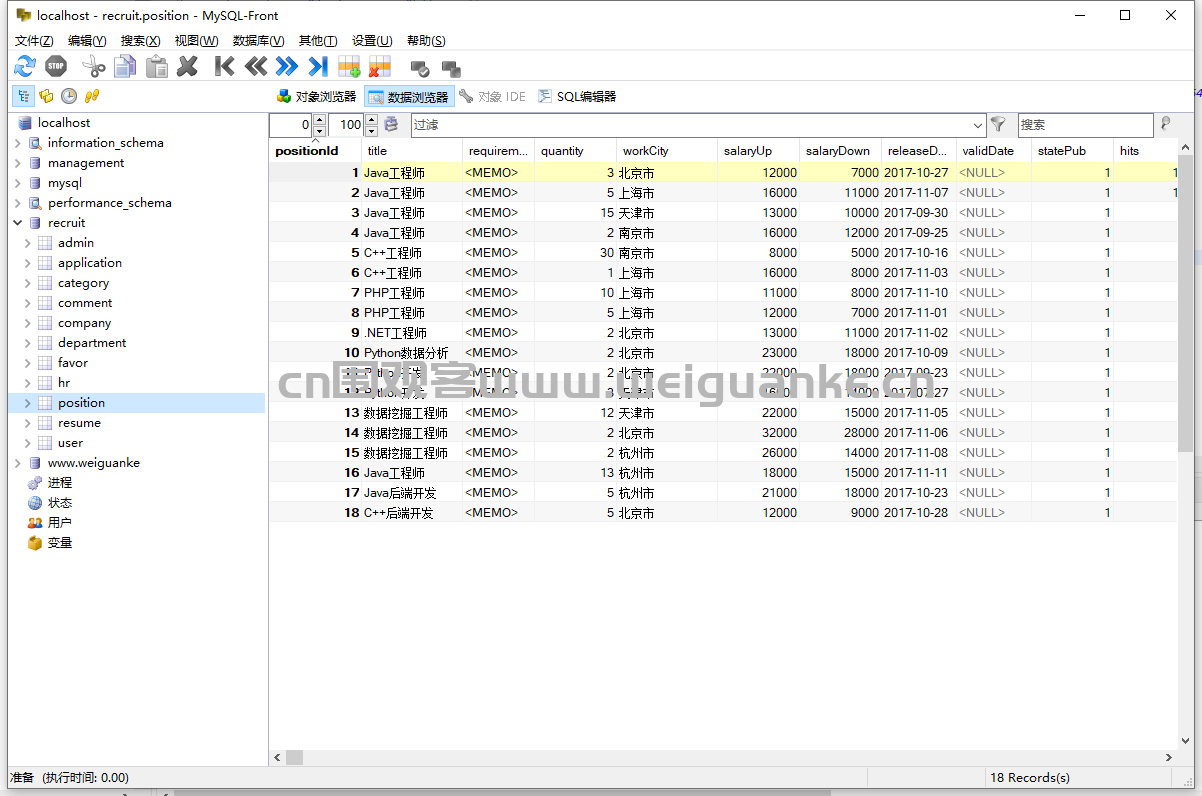Sort by the validDate column header
Image resolution: width=1202 pixels, height=796 pixels.
tap(994, 151)
